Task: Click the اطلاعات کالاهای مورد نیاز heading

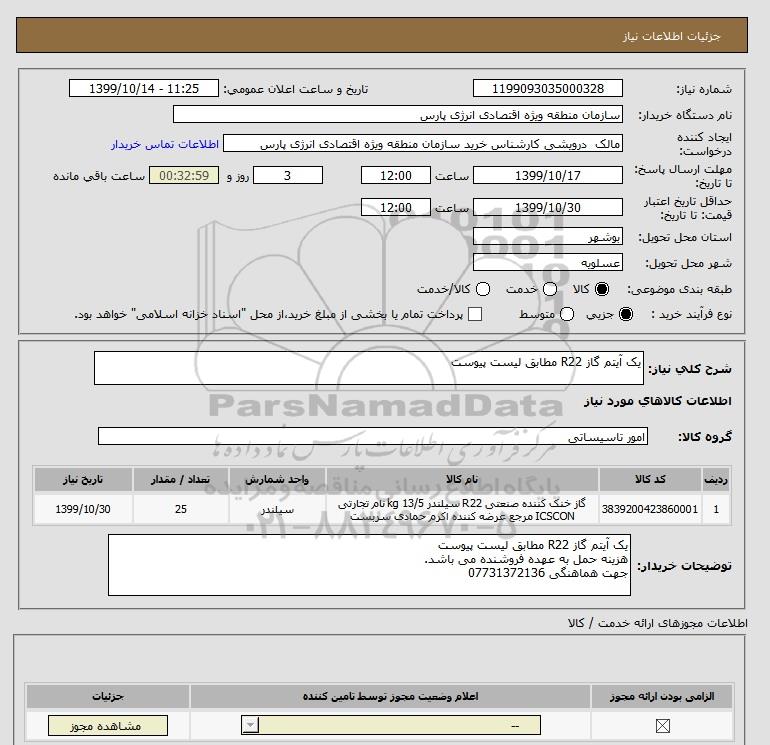Action: point(658,401)
